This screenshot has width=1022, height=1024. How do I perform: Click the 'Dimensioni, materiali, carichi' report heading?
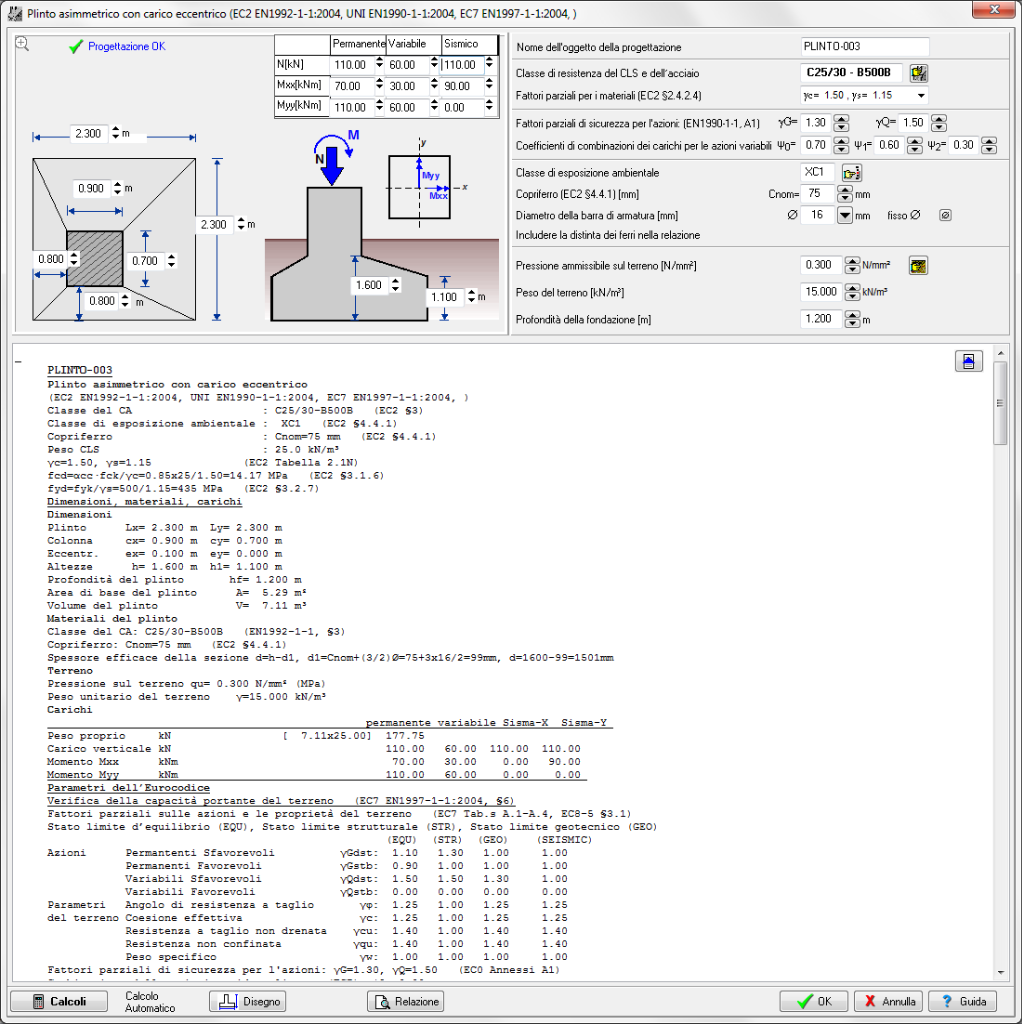point(144,502)
